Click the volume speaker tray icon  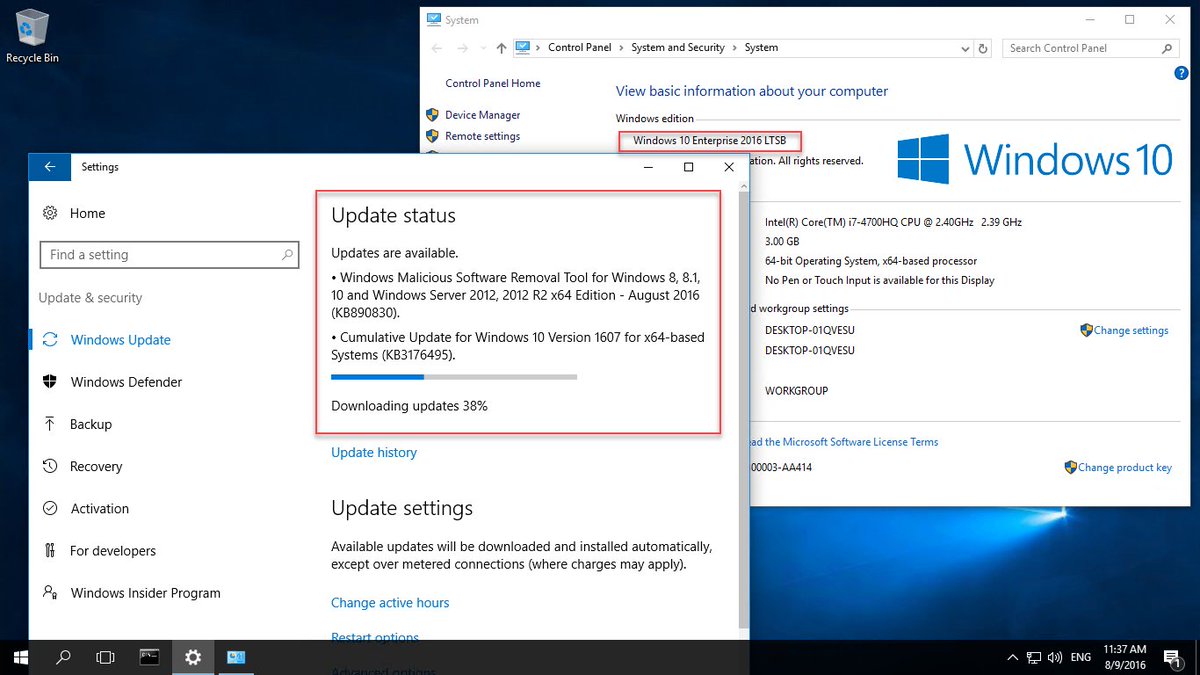pos(1056,658)
